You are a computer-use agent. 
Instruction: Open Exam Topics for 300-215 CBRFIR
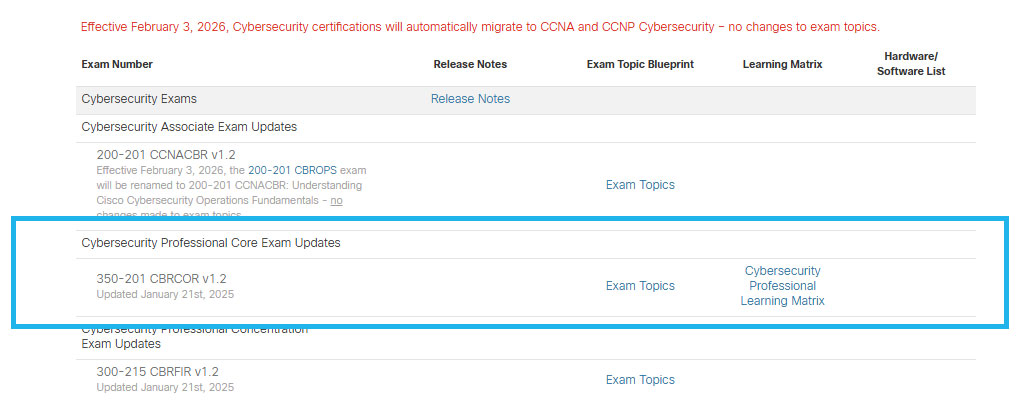[640, 380]
